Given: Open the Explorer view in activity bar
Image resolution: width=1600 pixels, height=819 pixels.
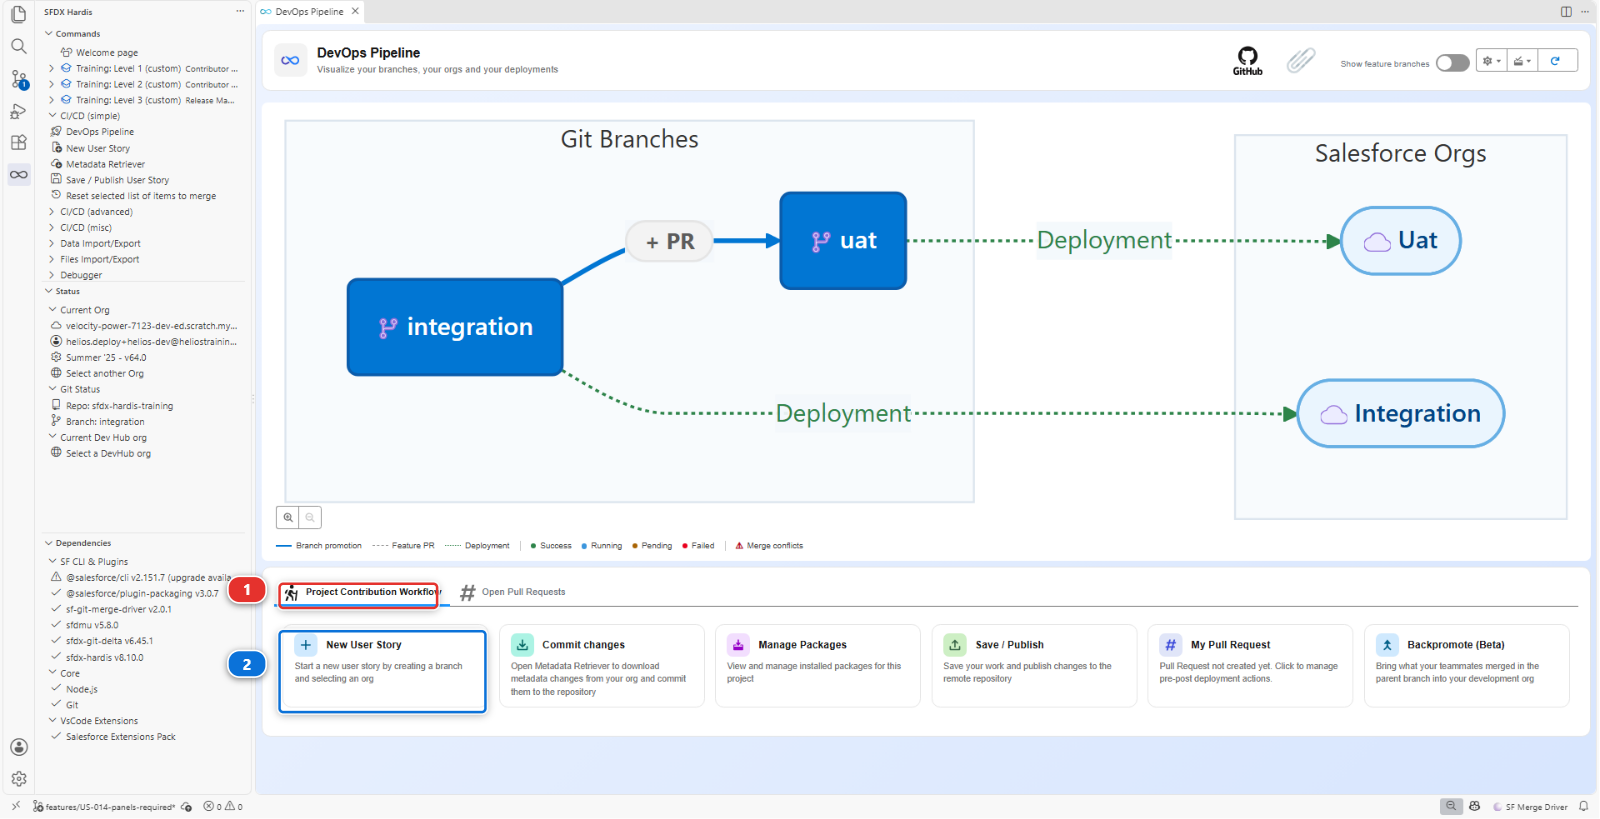Looking at the screenshot, I should pyautogui.click(x=18, y=14).
